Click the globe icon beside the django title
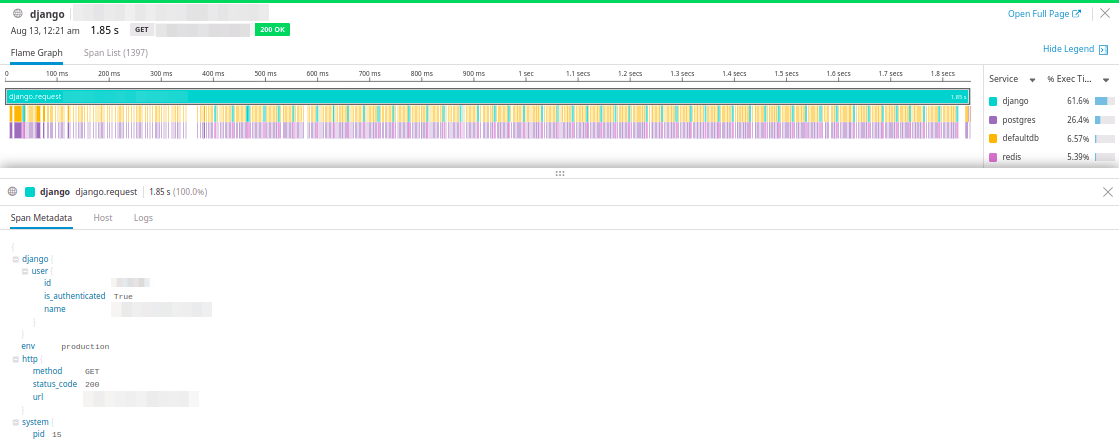Viewport: 1119px width, 440px height. [x=18, y=14]
